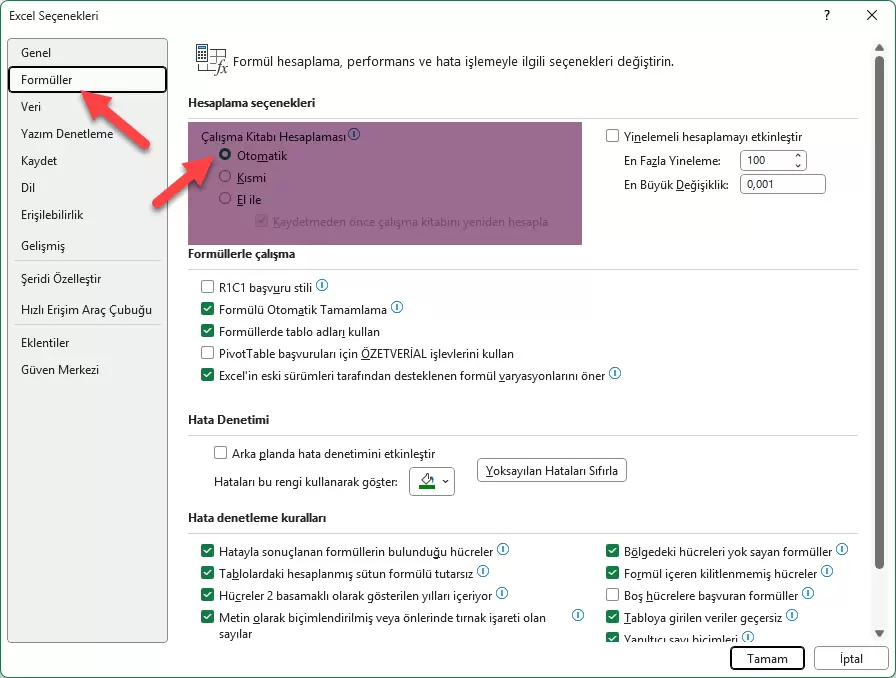Uncheck Tablolardaki hesaplanmış sütun formülü tutarsız

click(x=207, y=573)
